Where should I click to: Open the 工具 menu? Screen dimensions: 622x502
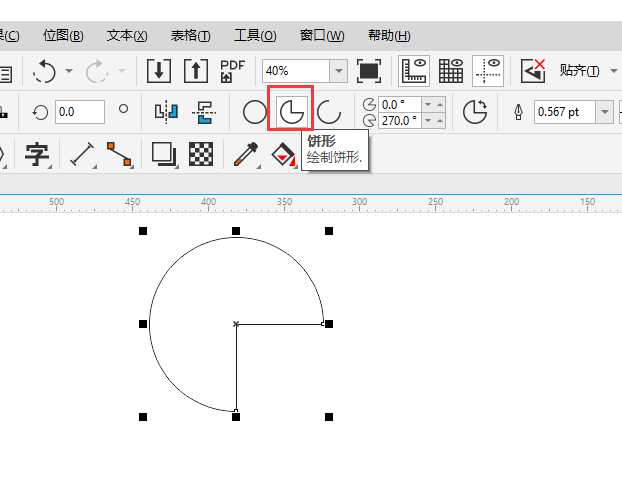254,35
